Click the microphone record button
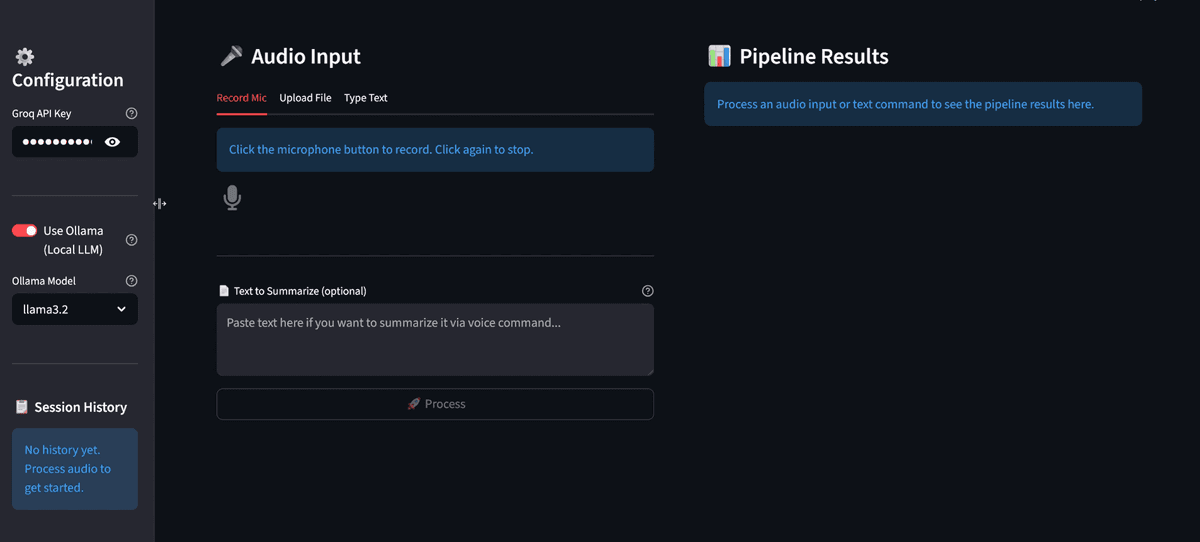This screenshot has height=542, width=1200. pos(232,198)
